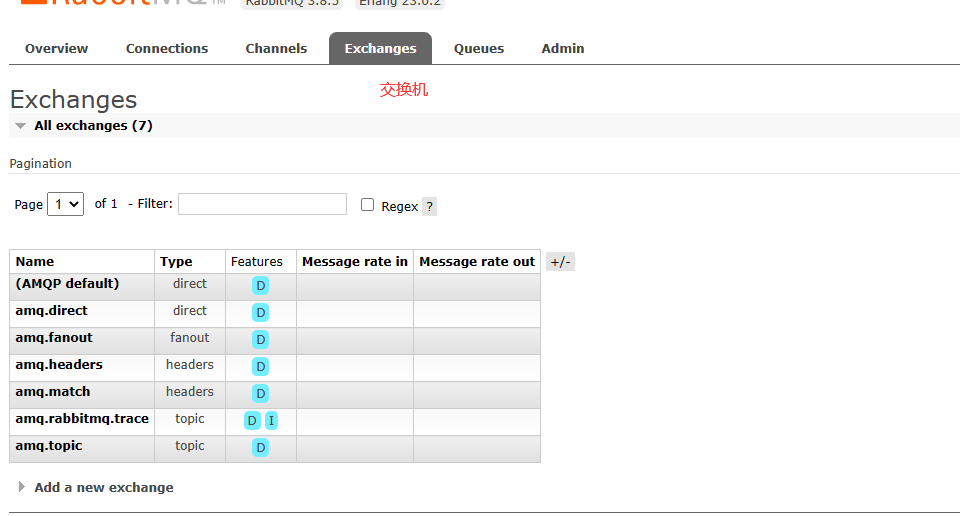Click the Regex help question mark

click(429, 207)
